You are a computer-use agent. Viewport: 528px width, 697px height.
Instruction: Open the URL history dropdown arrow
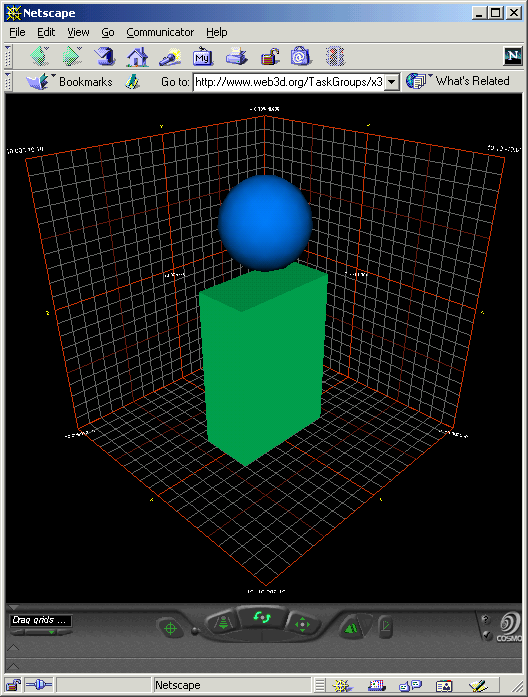click(x=392, y=82)
